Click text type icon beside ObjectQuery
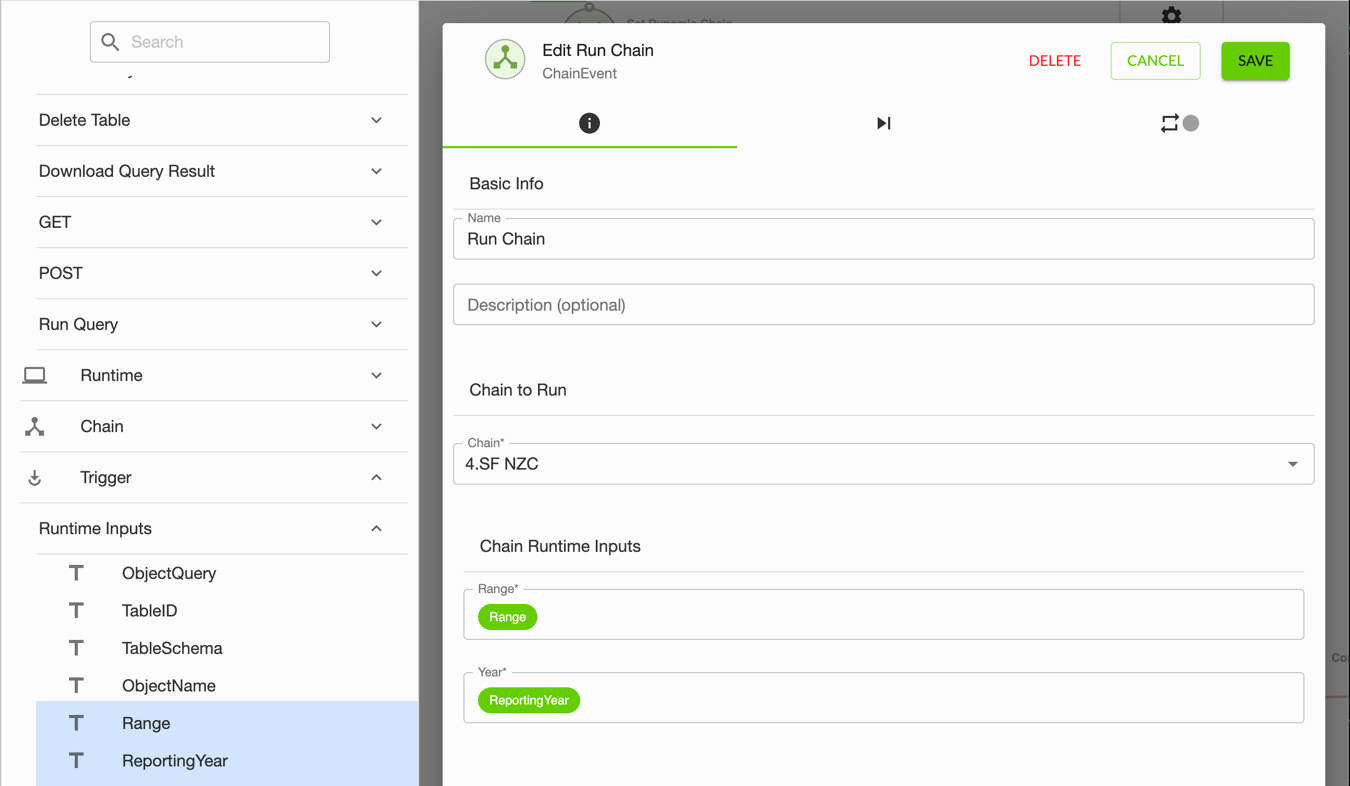The width and height of the screenshot is (1350, 786). pyautogui.click(x=76, y=573)
